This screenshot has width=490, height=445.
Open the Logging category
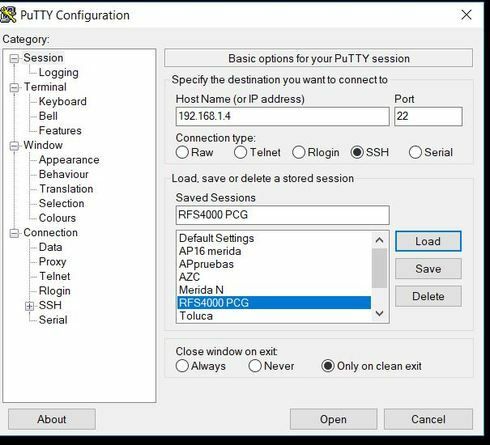tap(58, 72)
